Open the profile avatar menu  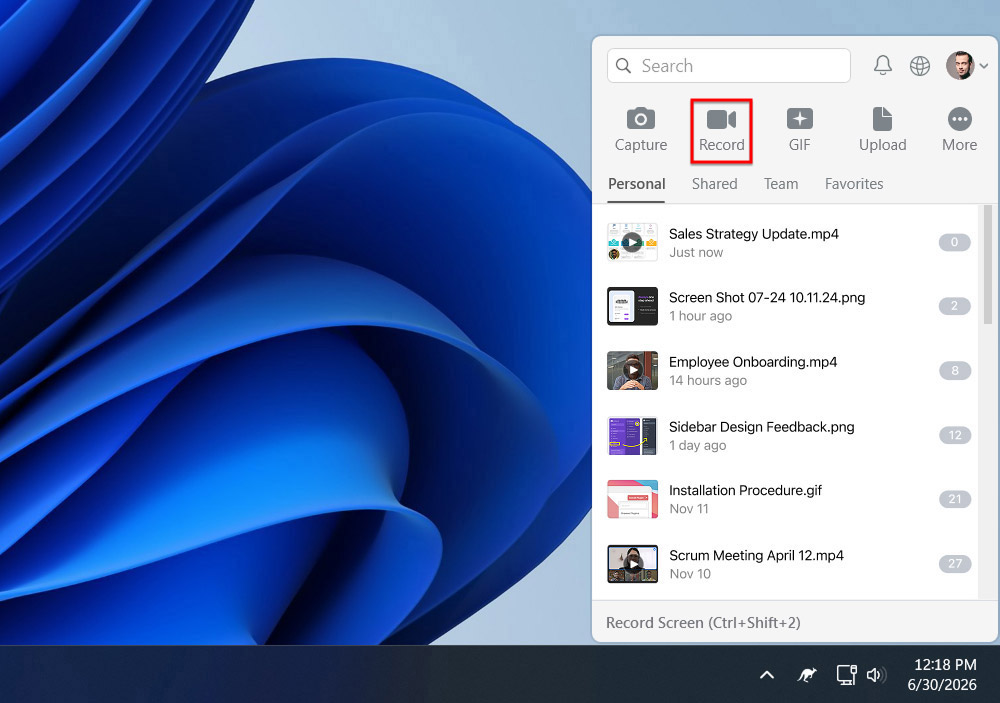pos(960,65)
